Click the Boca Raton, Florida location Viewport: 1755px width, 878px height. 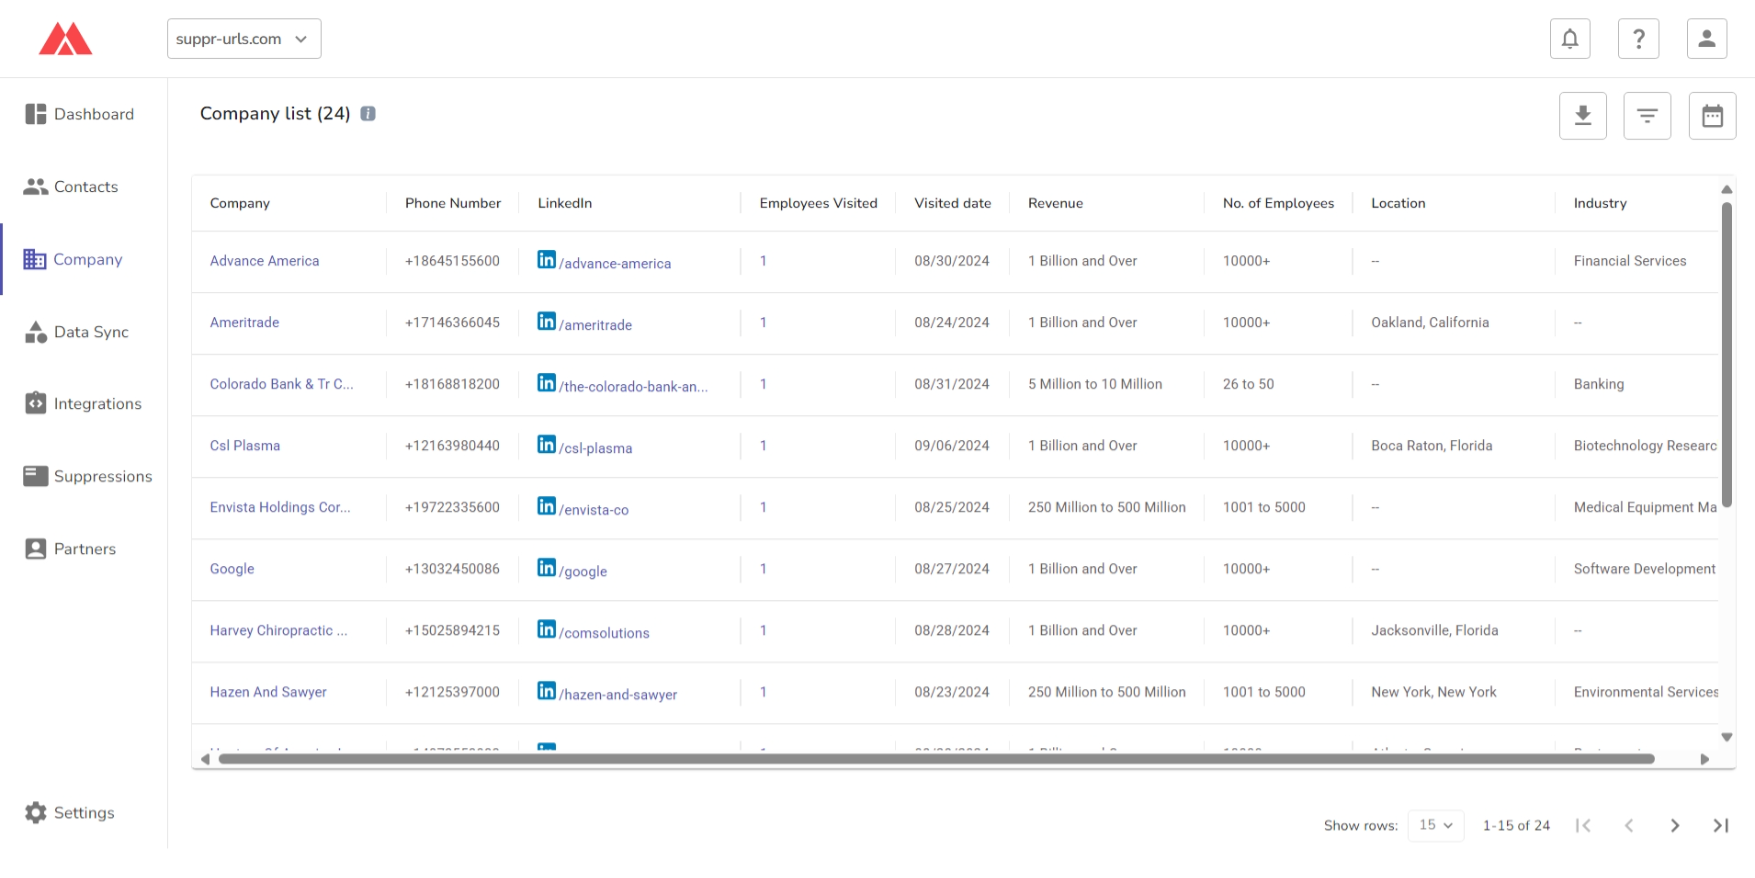(1432, 446)
